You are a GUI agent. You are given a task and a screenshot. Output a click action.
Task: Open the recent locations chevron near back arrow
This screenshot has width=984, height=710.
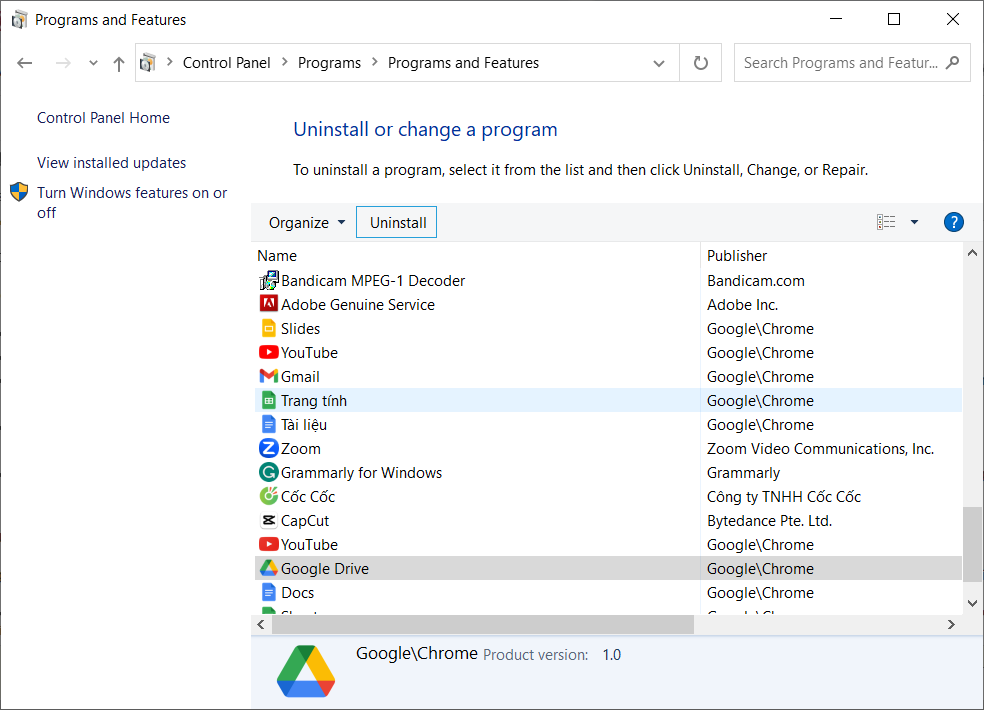(94, 63)
